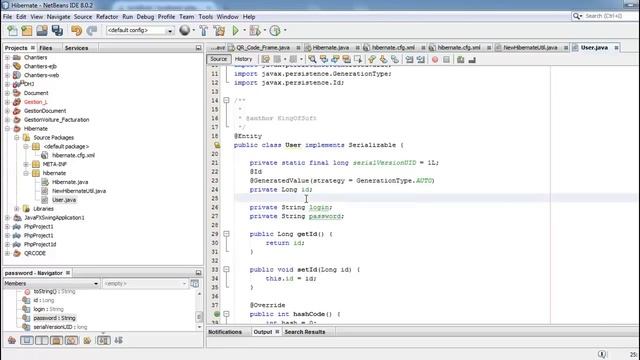Click the New Project toolbar icon
This screenshot has width=640, height=360.
click(x=27, y=31)
